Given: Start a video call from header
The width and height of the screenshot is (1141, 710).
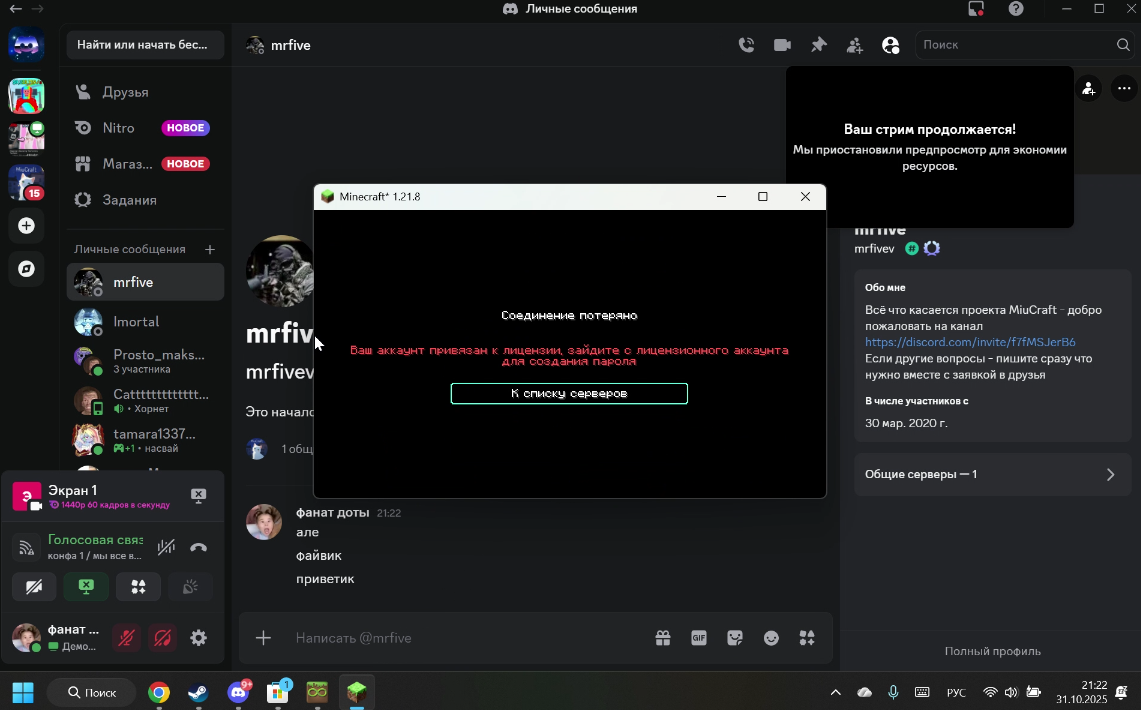Looking at the screenshot, I should (x=782, y=45).
